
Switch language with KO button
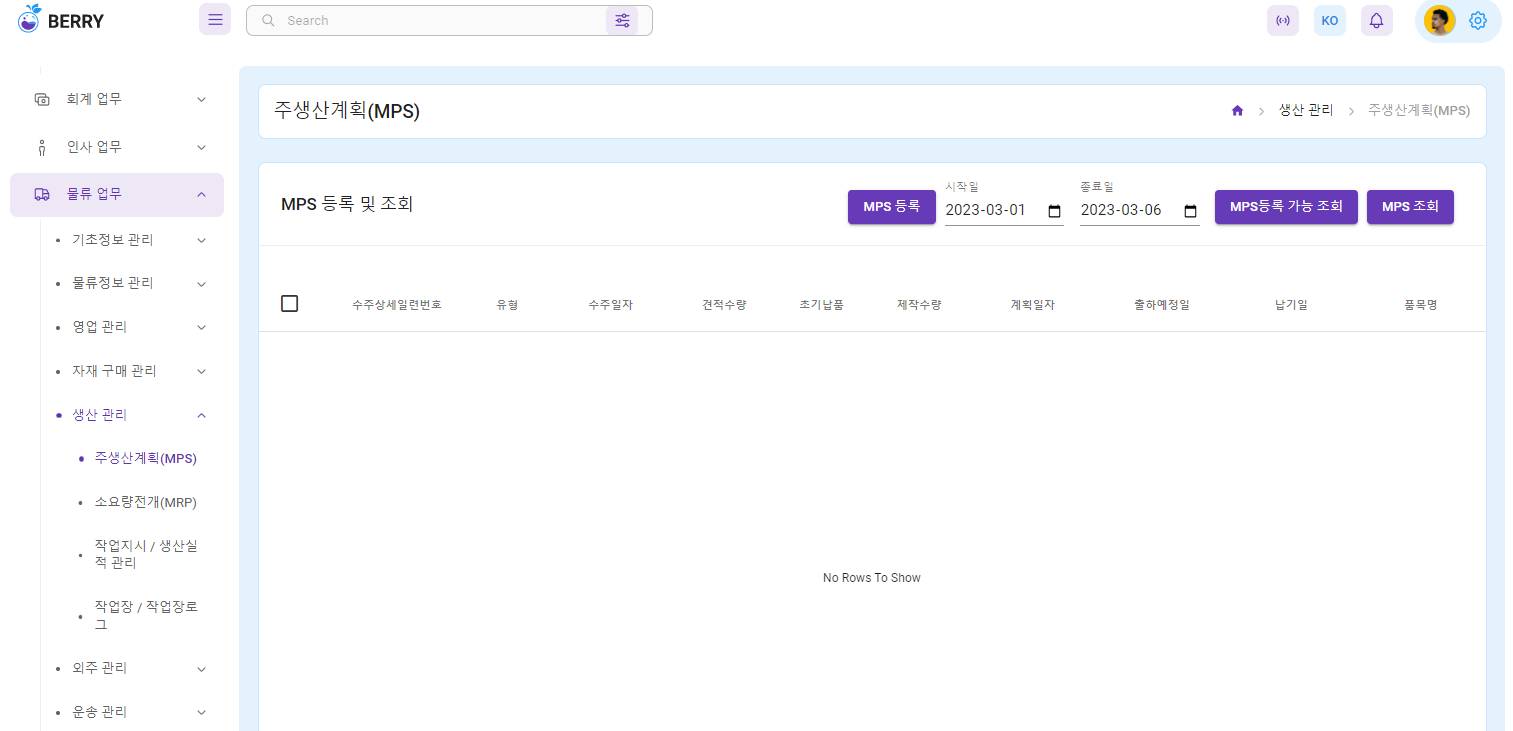tap(1330, 20)
